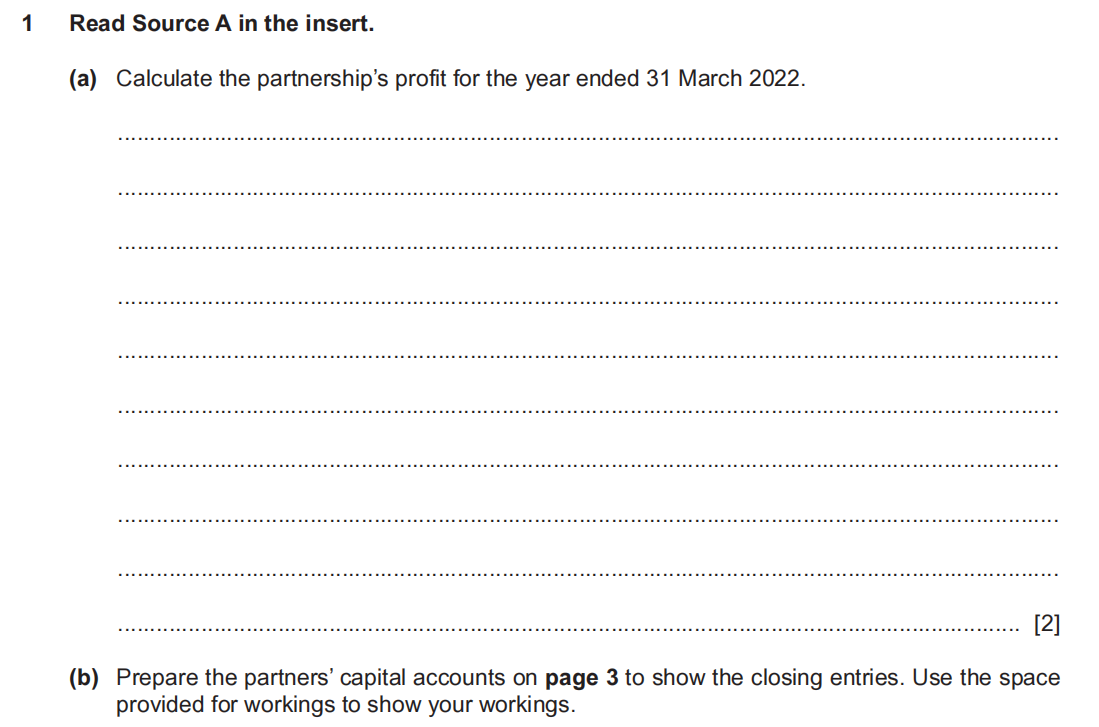Screen dimensions: 1099x727
Task: Click the (b) part label
Action: (x=84, y=678)
